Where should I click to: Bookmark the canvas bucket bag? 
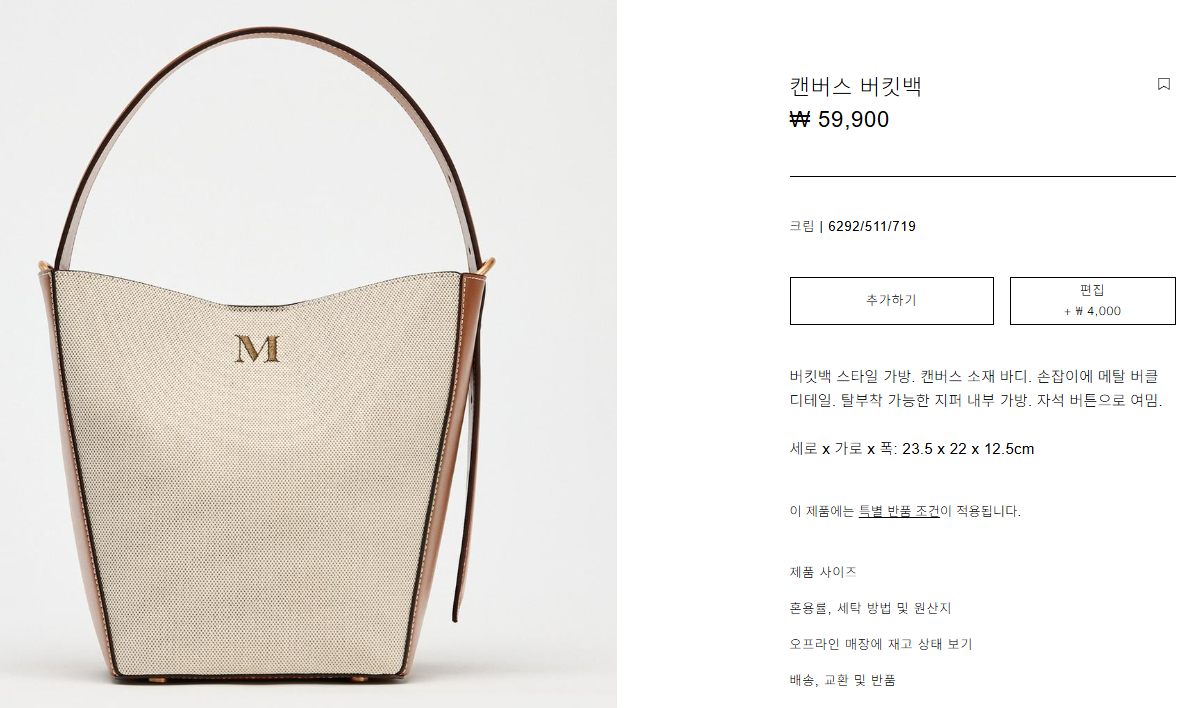pos(1163,85)
